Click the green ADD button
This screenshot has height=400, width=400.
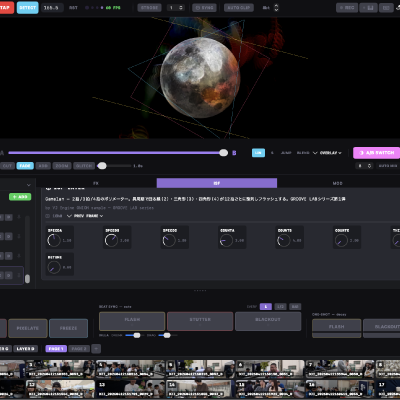point(20,197)
